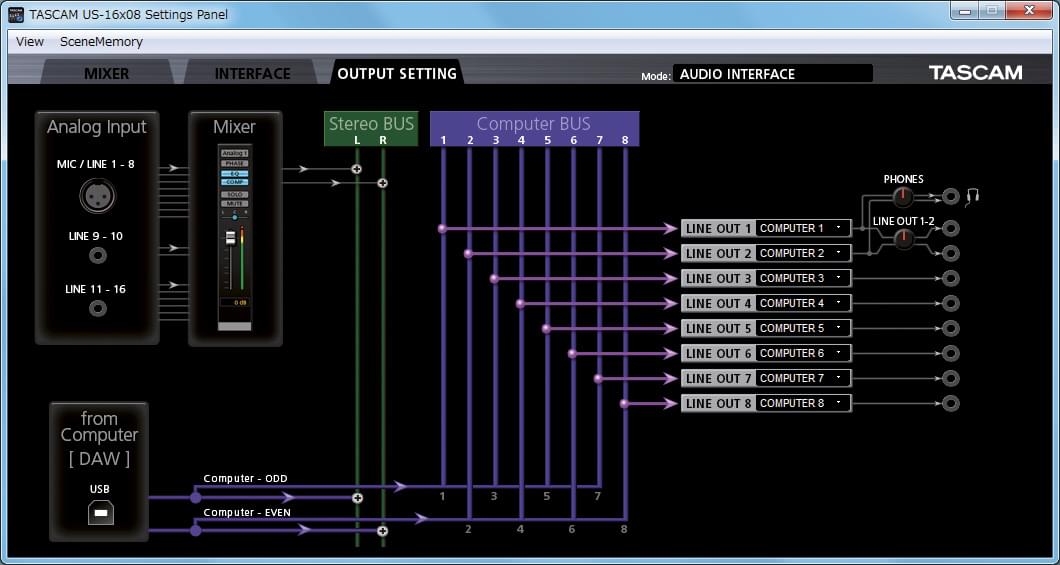The image size is (1060, 565).
Task: Click the LINE OUT 3 output jack icon
Action: (950, 278)
